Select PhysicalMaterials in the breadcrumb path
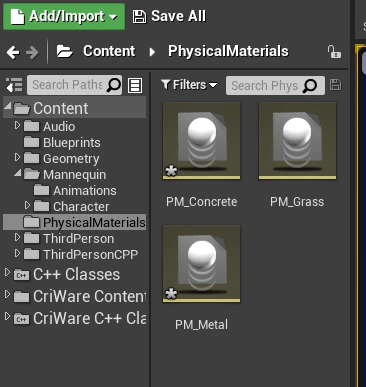The width and height of the screenshot is (366, 387). [x=228, y=51]
